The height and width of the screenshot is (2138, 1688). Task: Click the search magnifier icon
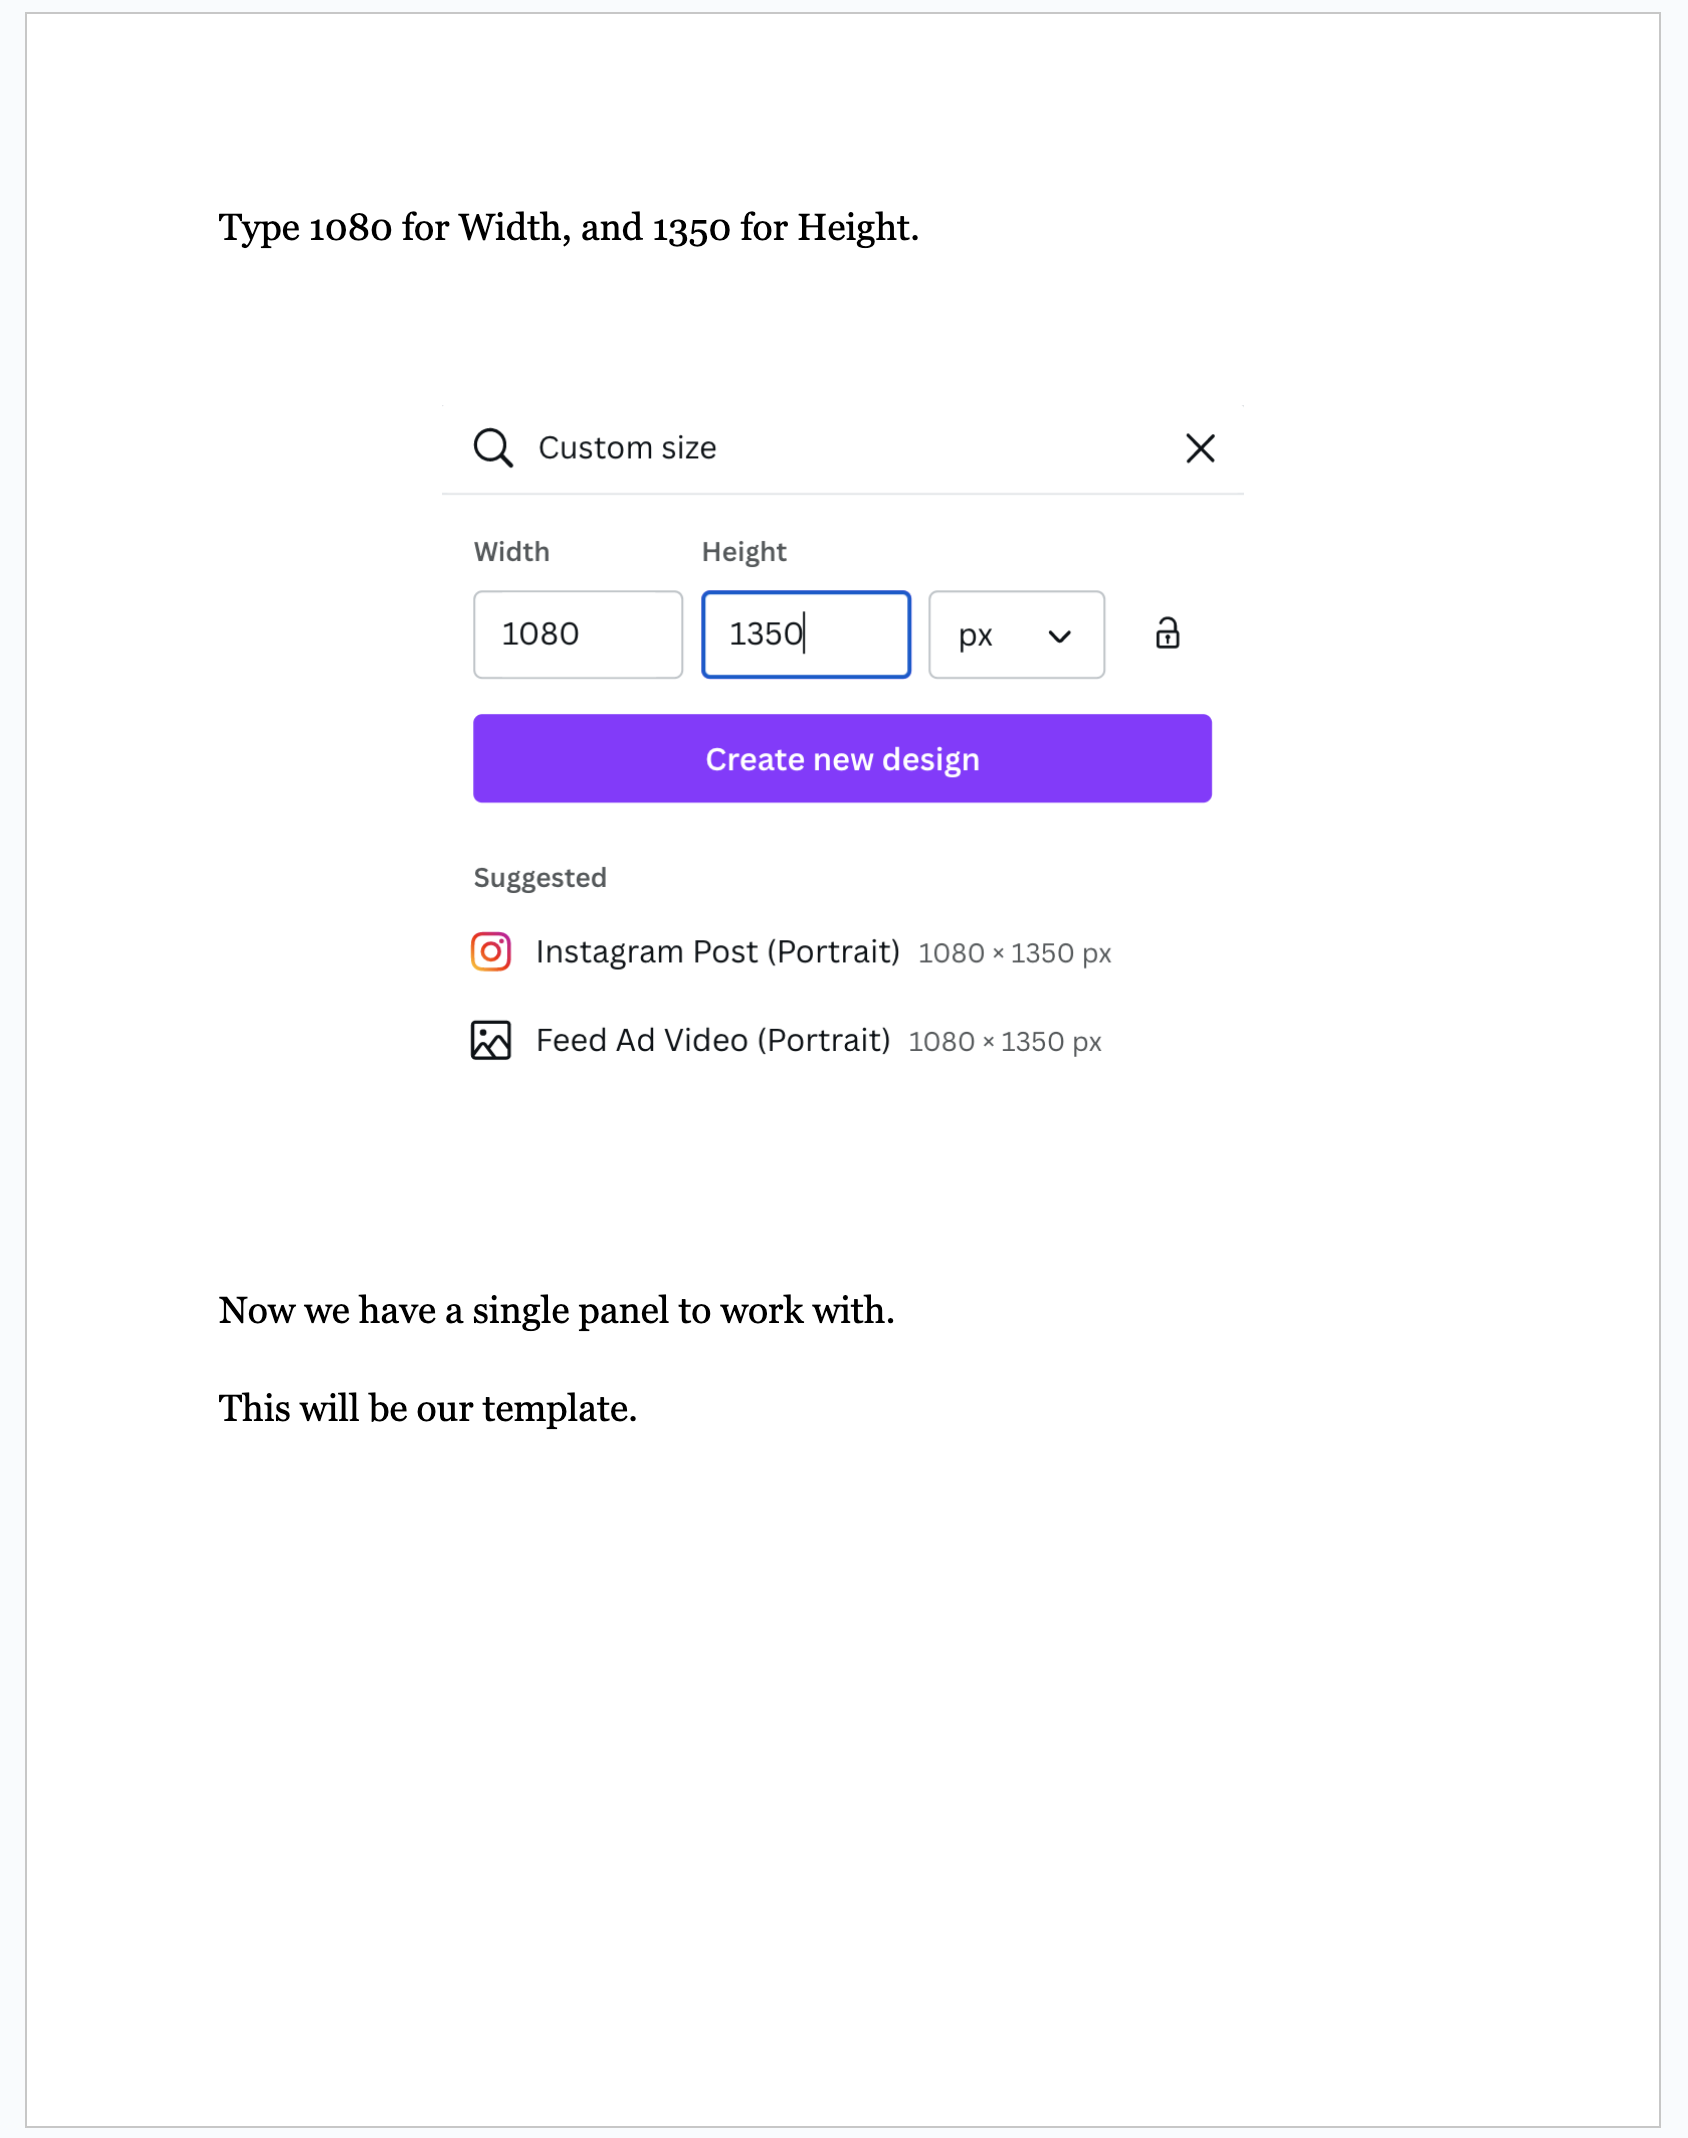pos(493,448)
